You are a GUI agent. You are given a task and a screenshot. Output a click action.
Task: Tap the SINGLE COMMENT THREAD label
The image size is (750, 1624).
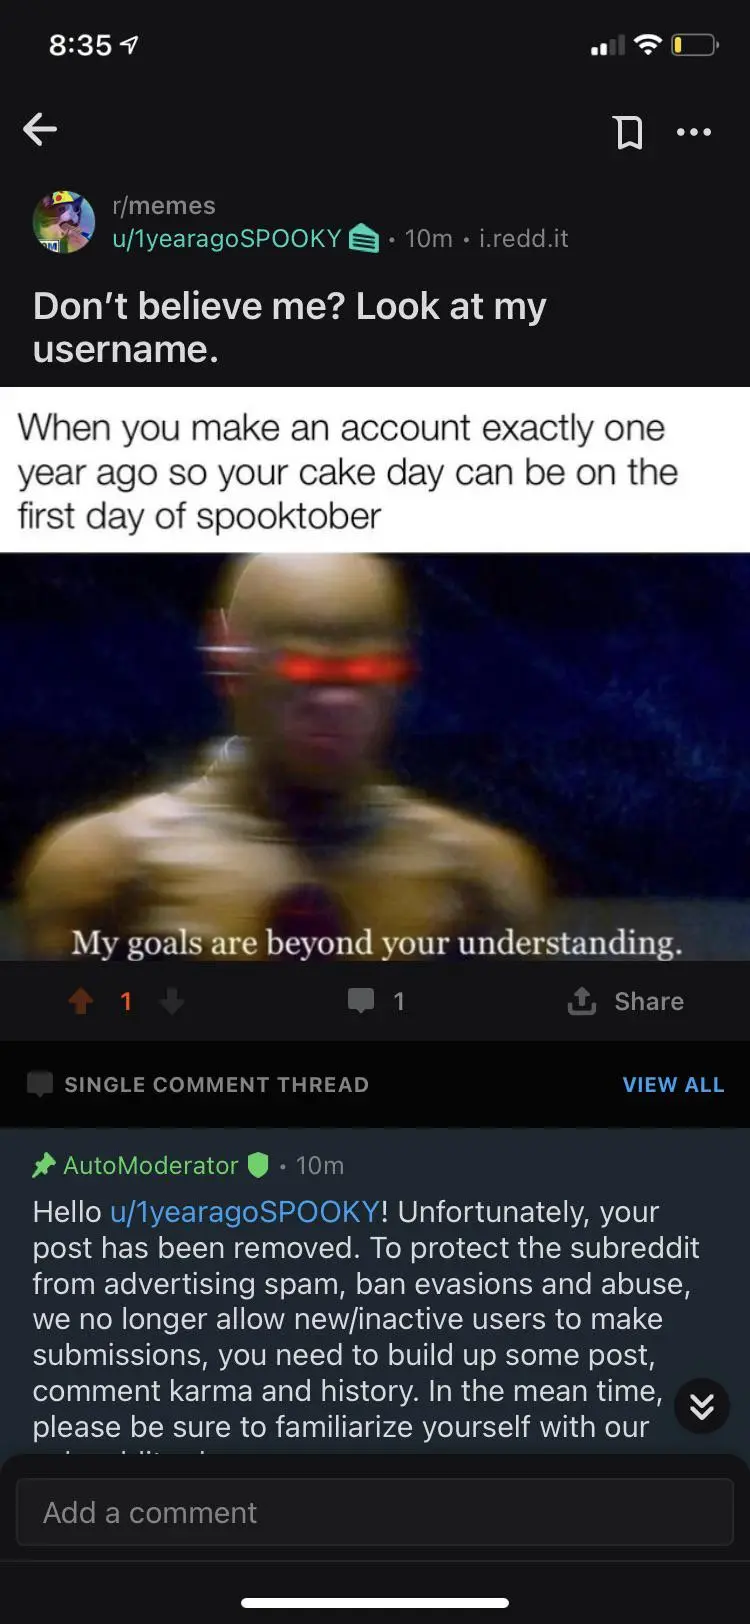coord(216,1085)
